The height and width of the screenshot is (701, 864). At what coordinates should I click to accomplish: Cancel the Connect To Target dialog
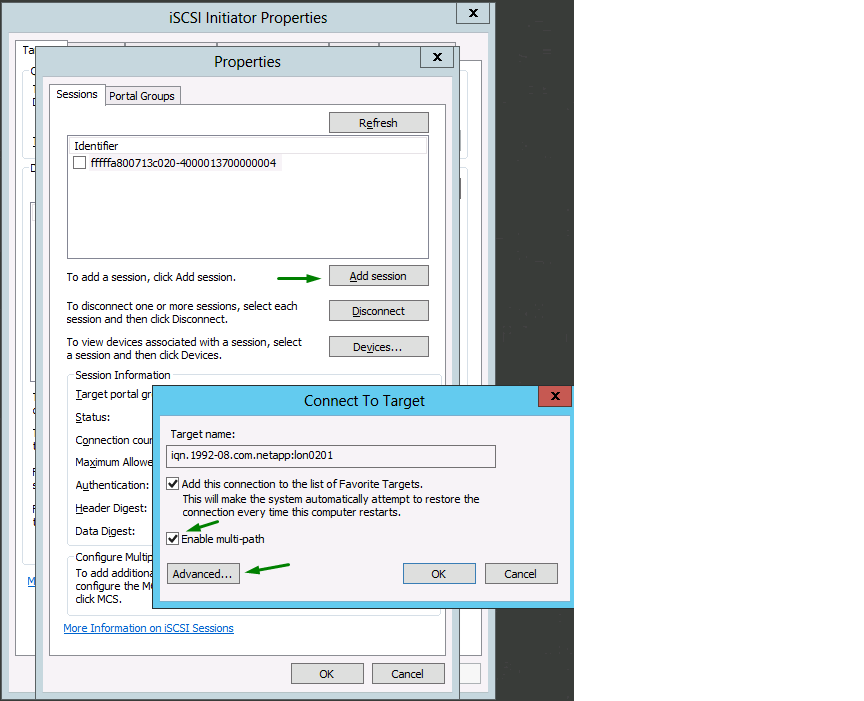coord(520,574)
